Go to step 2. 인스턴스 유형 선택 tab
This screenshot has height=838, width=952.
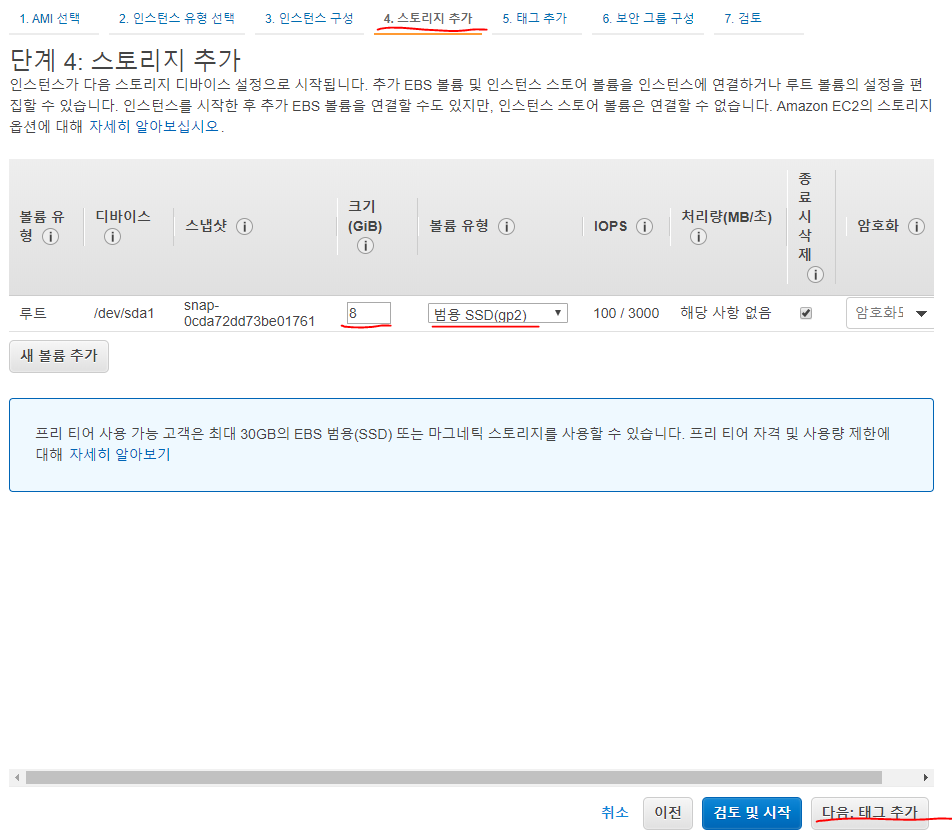pyautogui.click(x=177, y=18)
